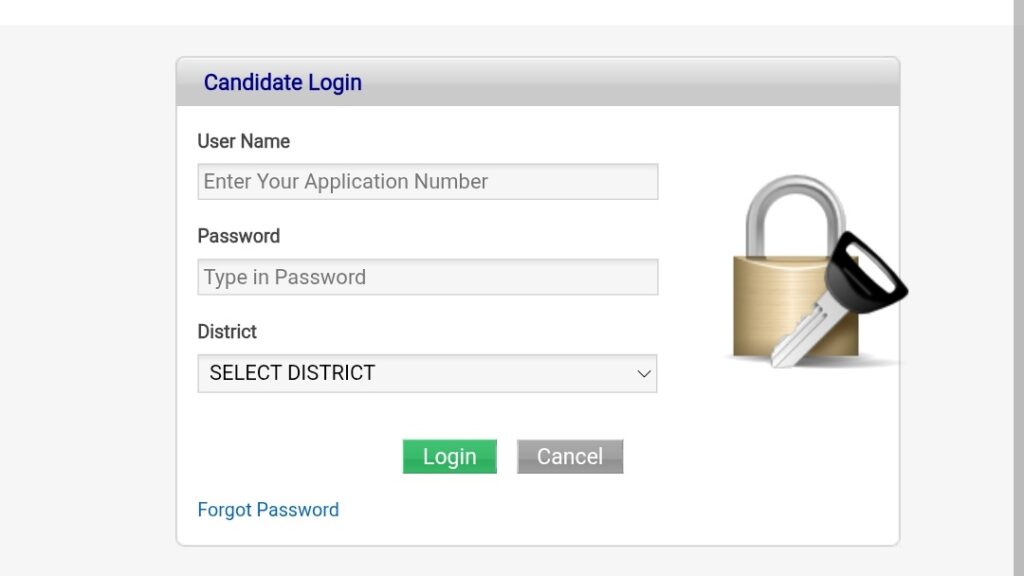
Task: Click the green Login button
Action: point(449,456)
